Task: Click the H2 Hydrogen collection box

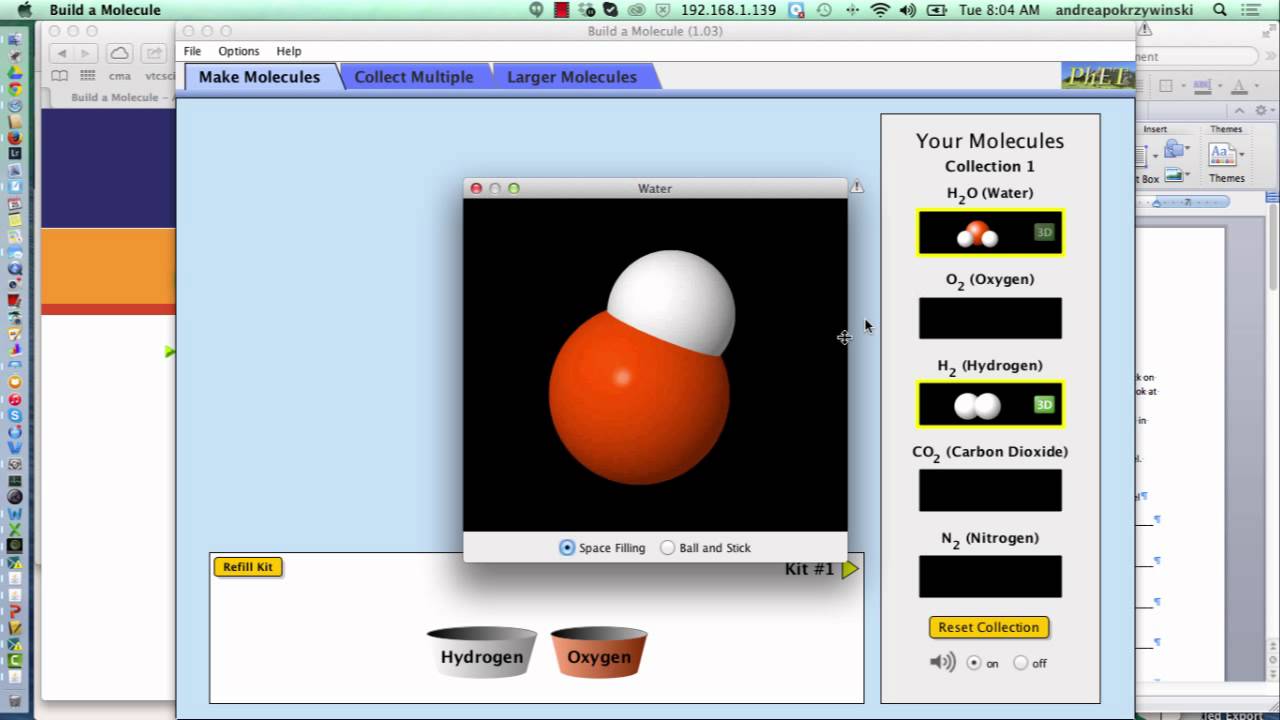Action: pos(990,404)
